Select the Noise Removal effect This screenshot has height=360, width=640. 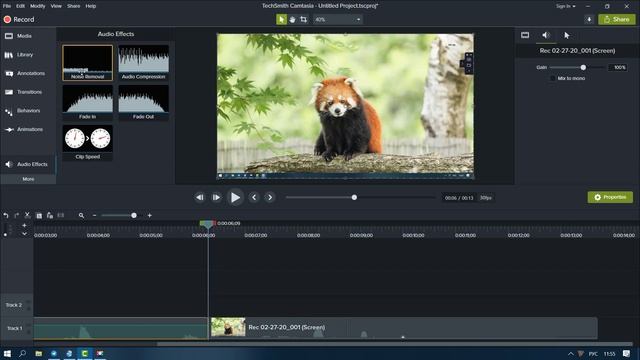click(87, 62)
